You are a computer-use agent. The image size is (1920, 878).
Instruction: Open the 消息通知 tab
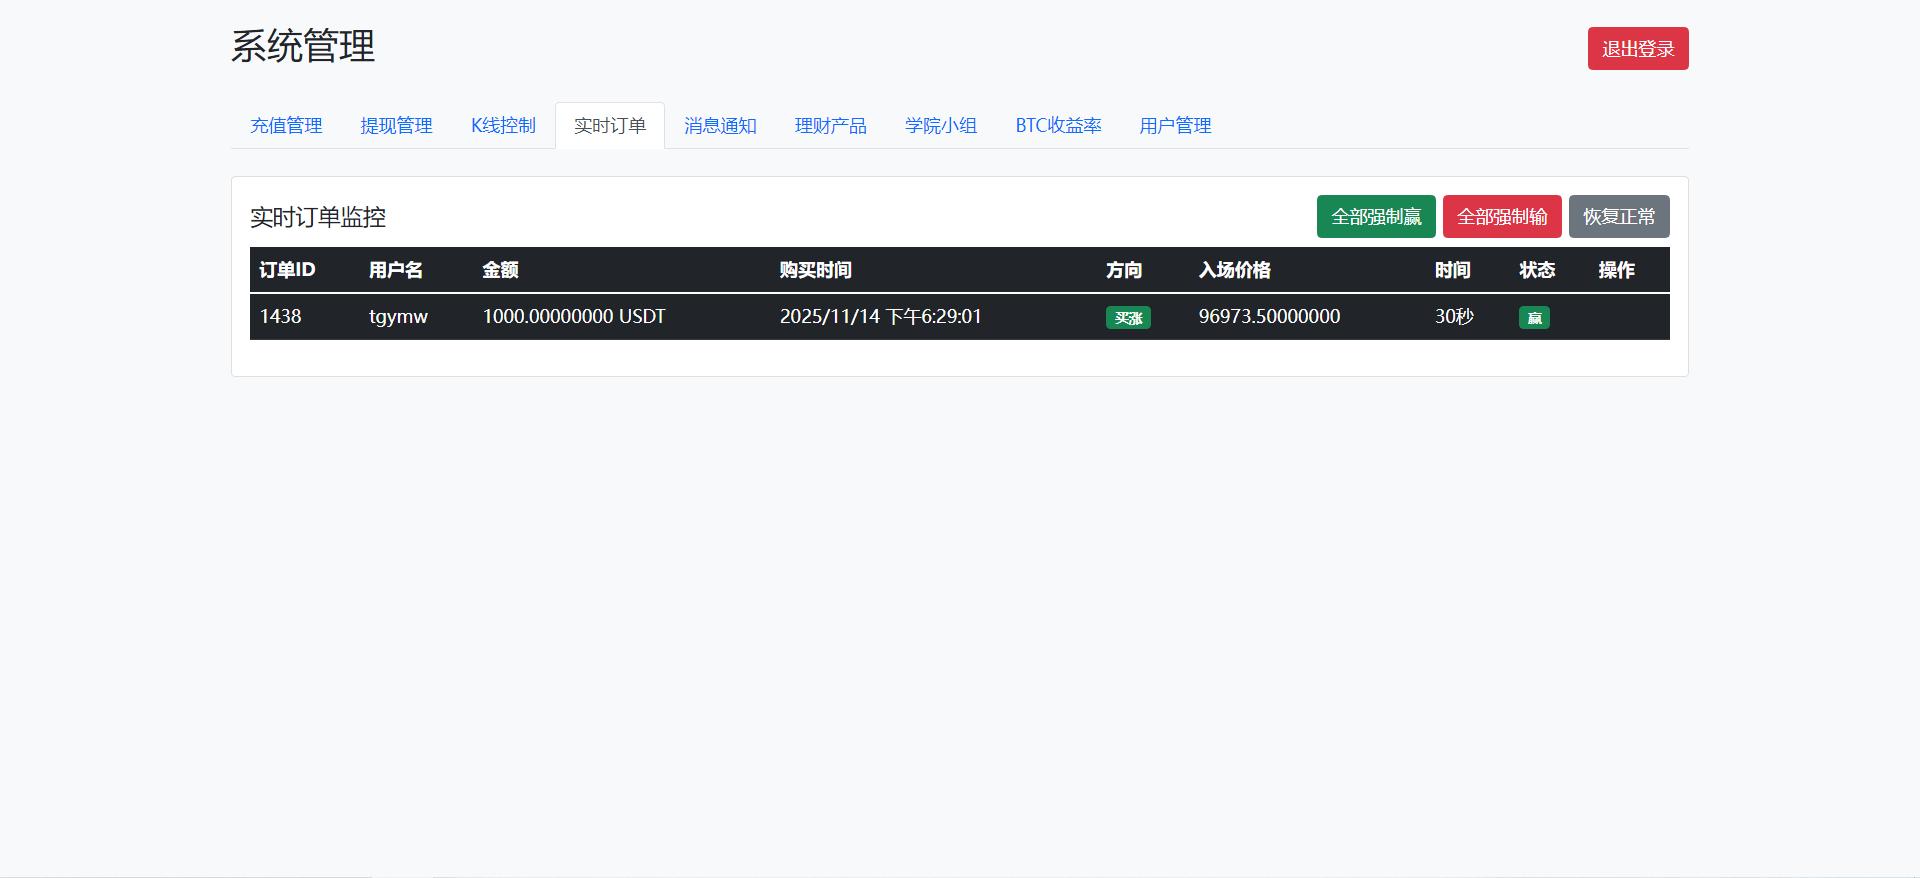point(720,126)
